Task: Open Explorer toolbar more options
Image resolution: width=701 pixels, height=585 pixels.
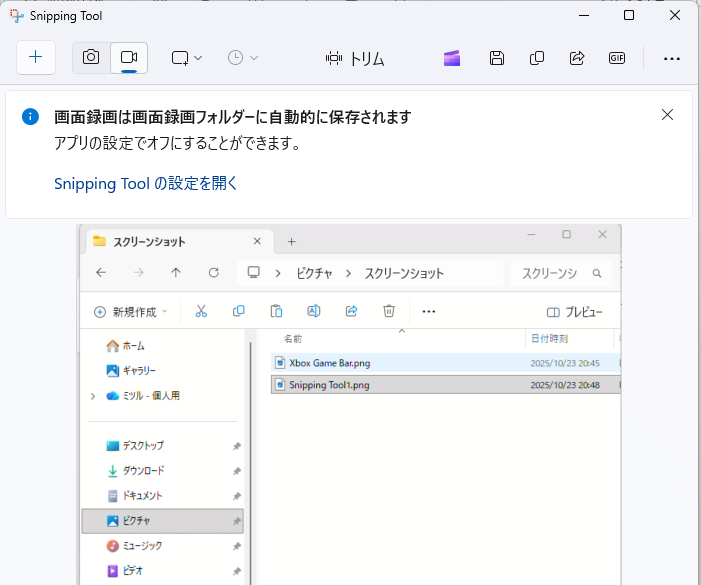Action: (429, 311)
